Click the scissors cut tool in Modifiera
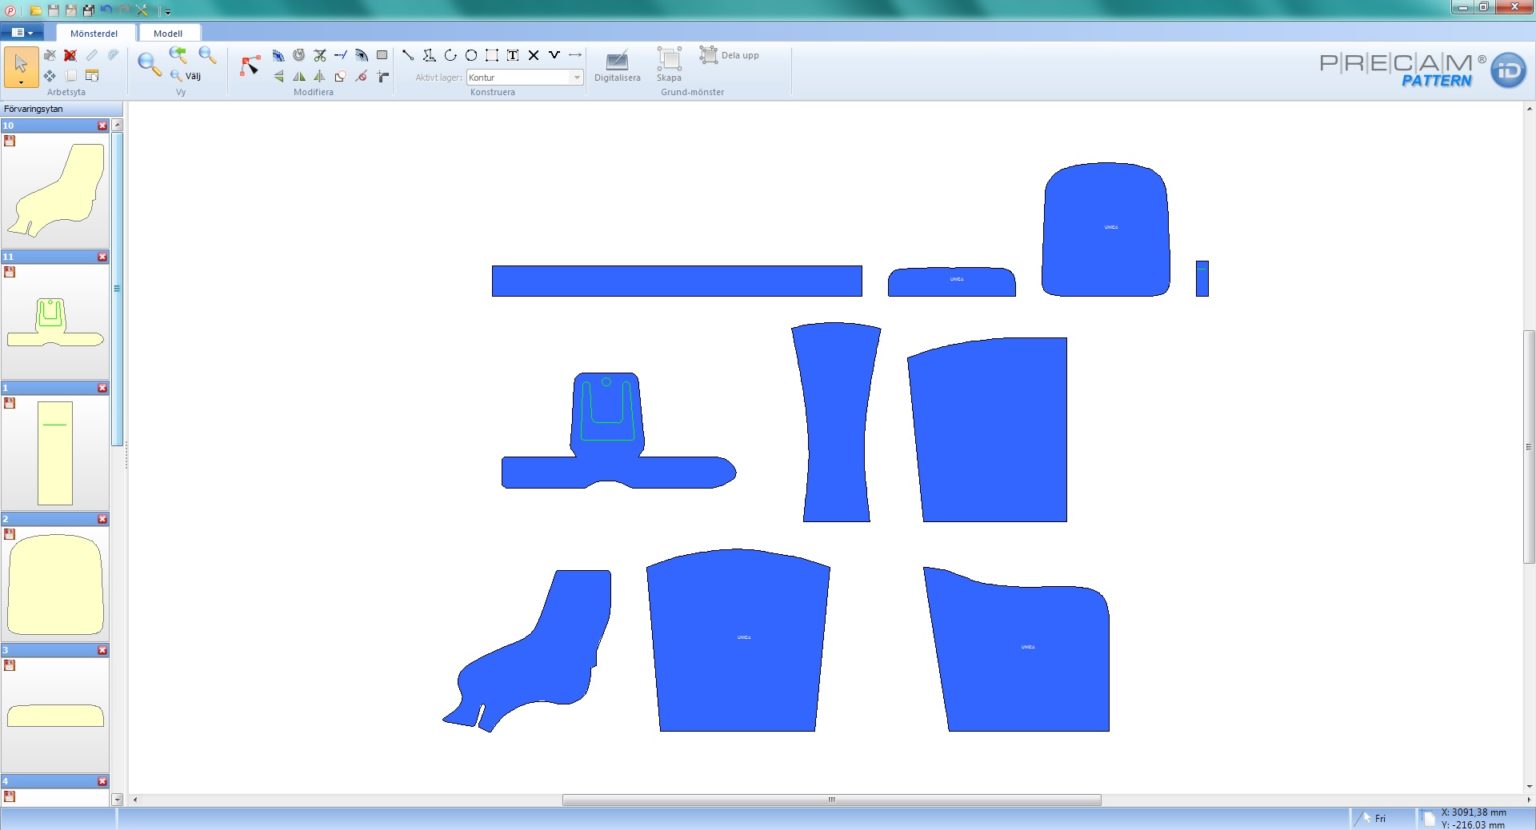The image size is (1536, 830). [320, 55]
